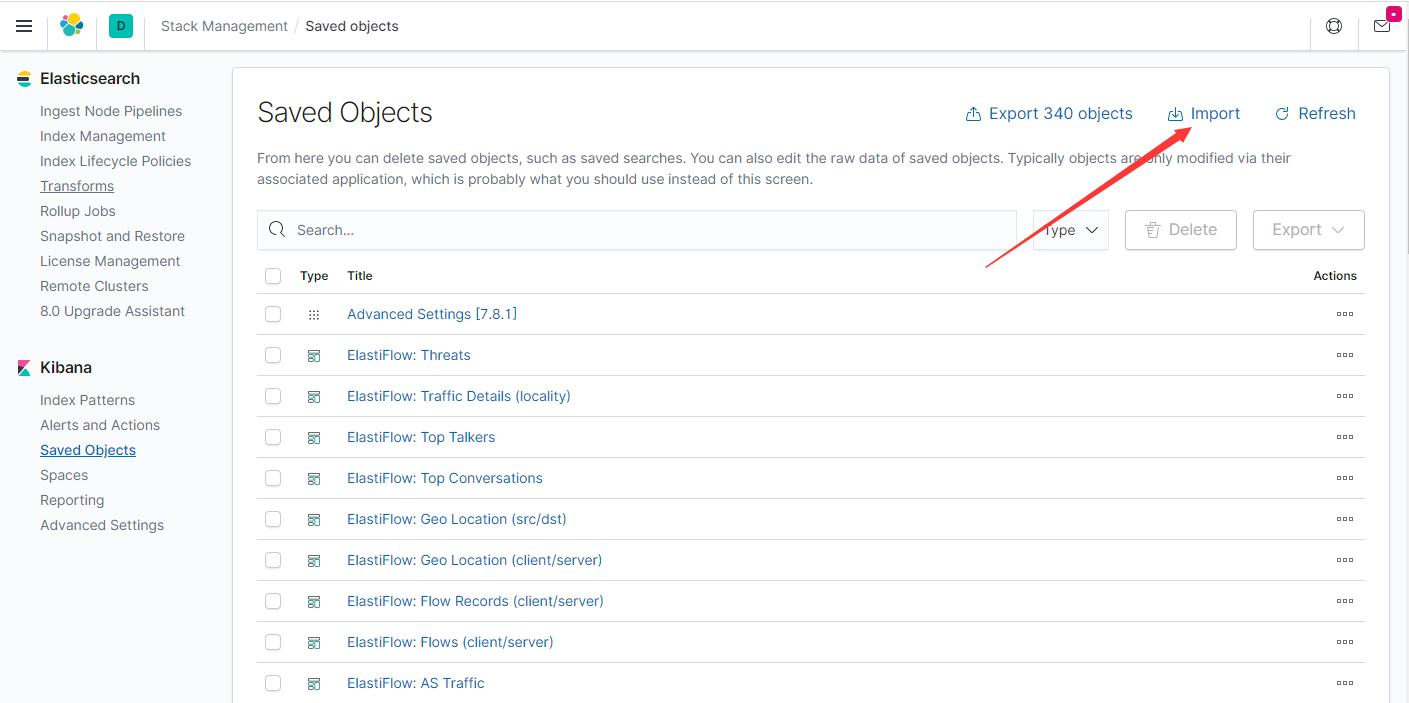Screen dimensions: 1409x703
Task: Open the help menu icon
Action: point(1334,26)
